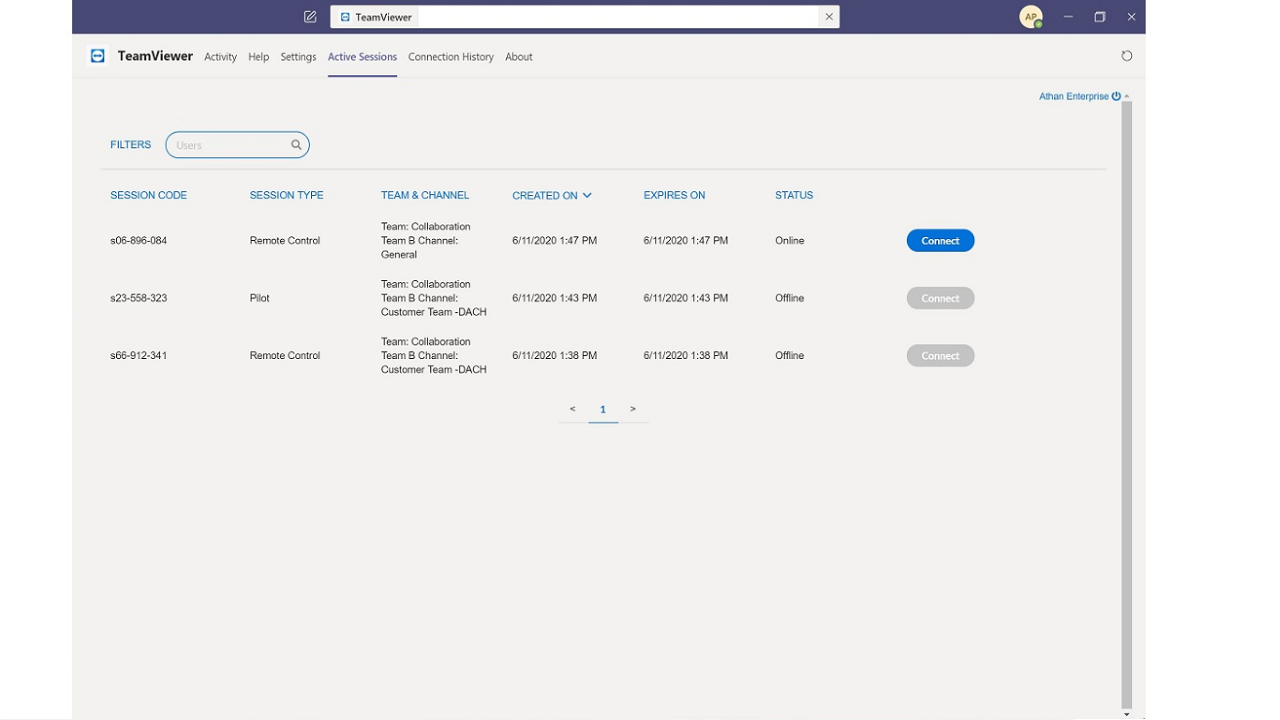Open the Settings tab
Screen dimensions: 1280x720
pos(298,57)
